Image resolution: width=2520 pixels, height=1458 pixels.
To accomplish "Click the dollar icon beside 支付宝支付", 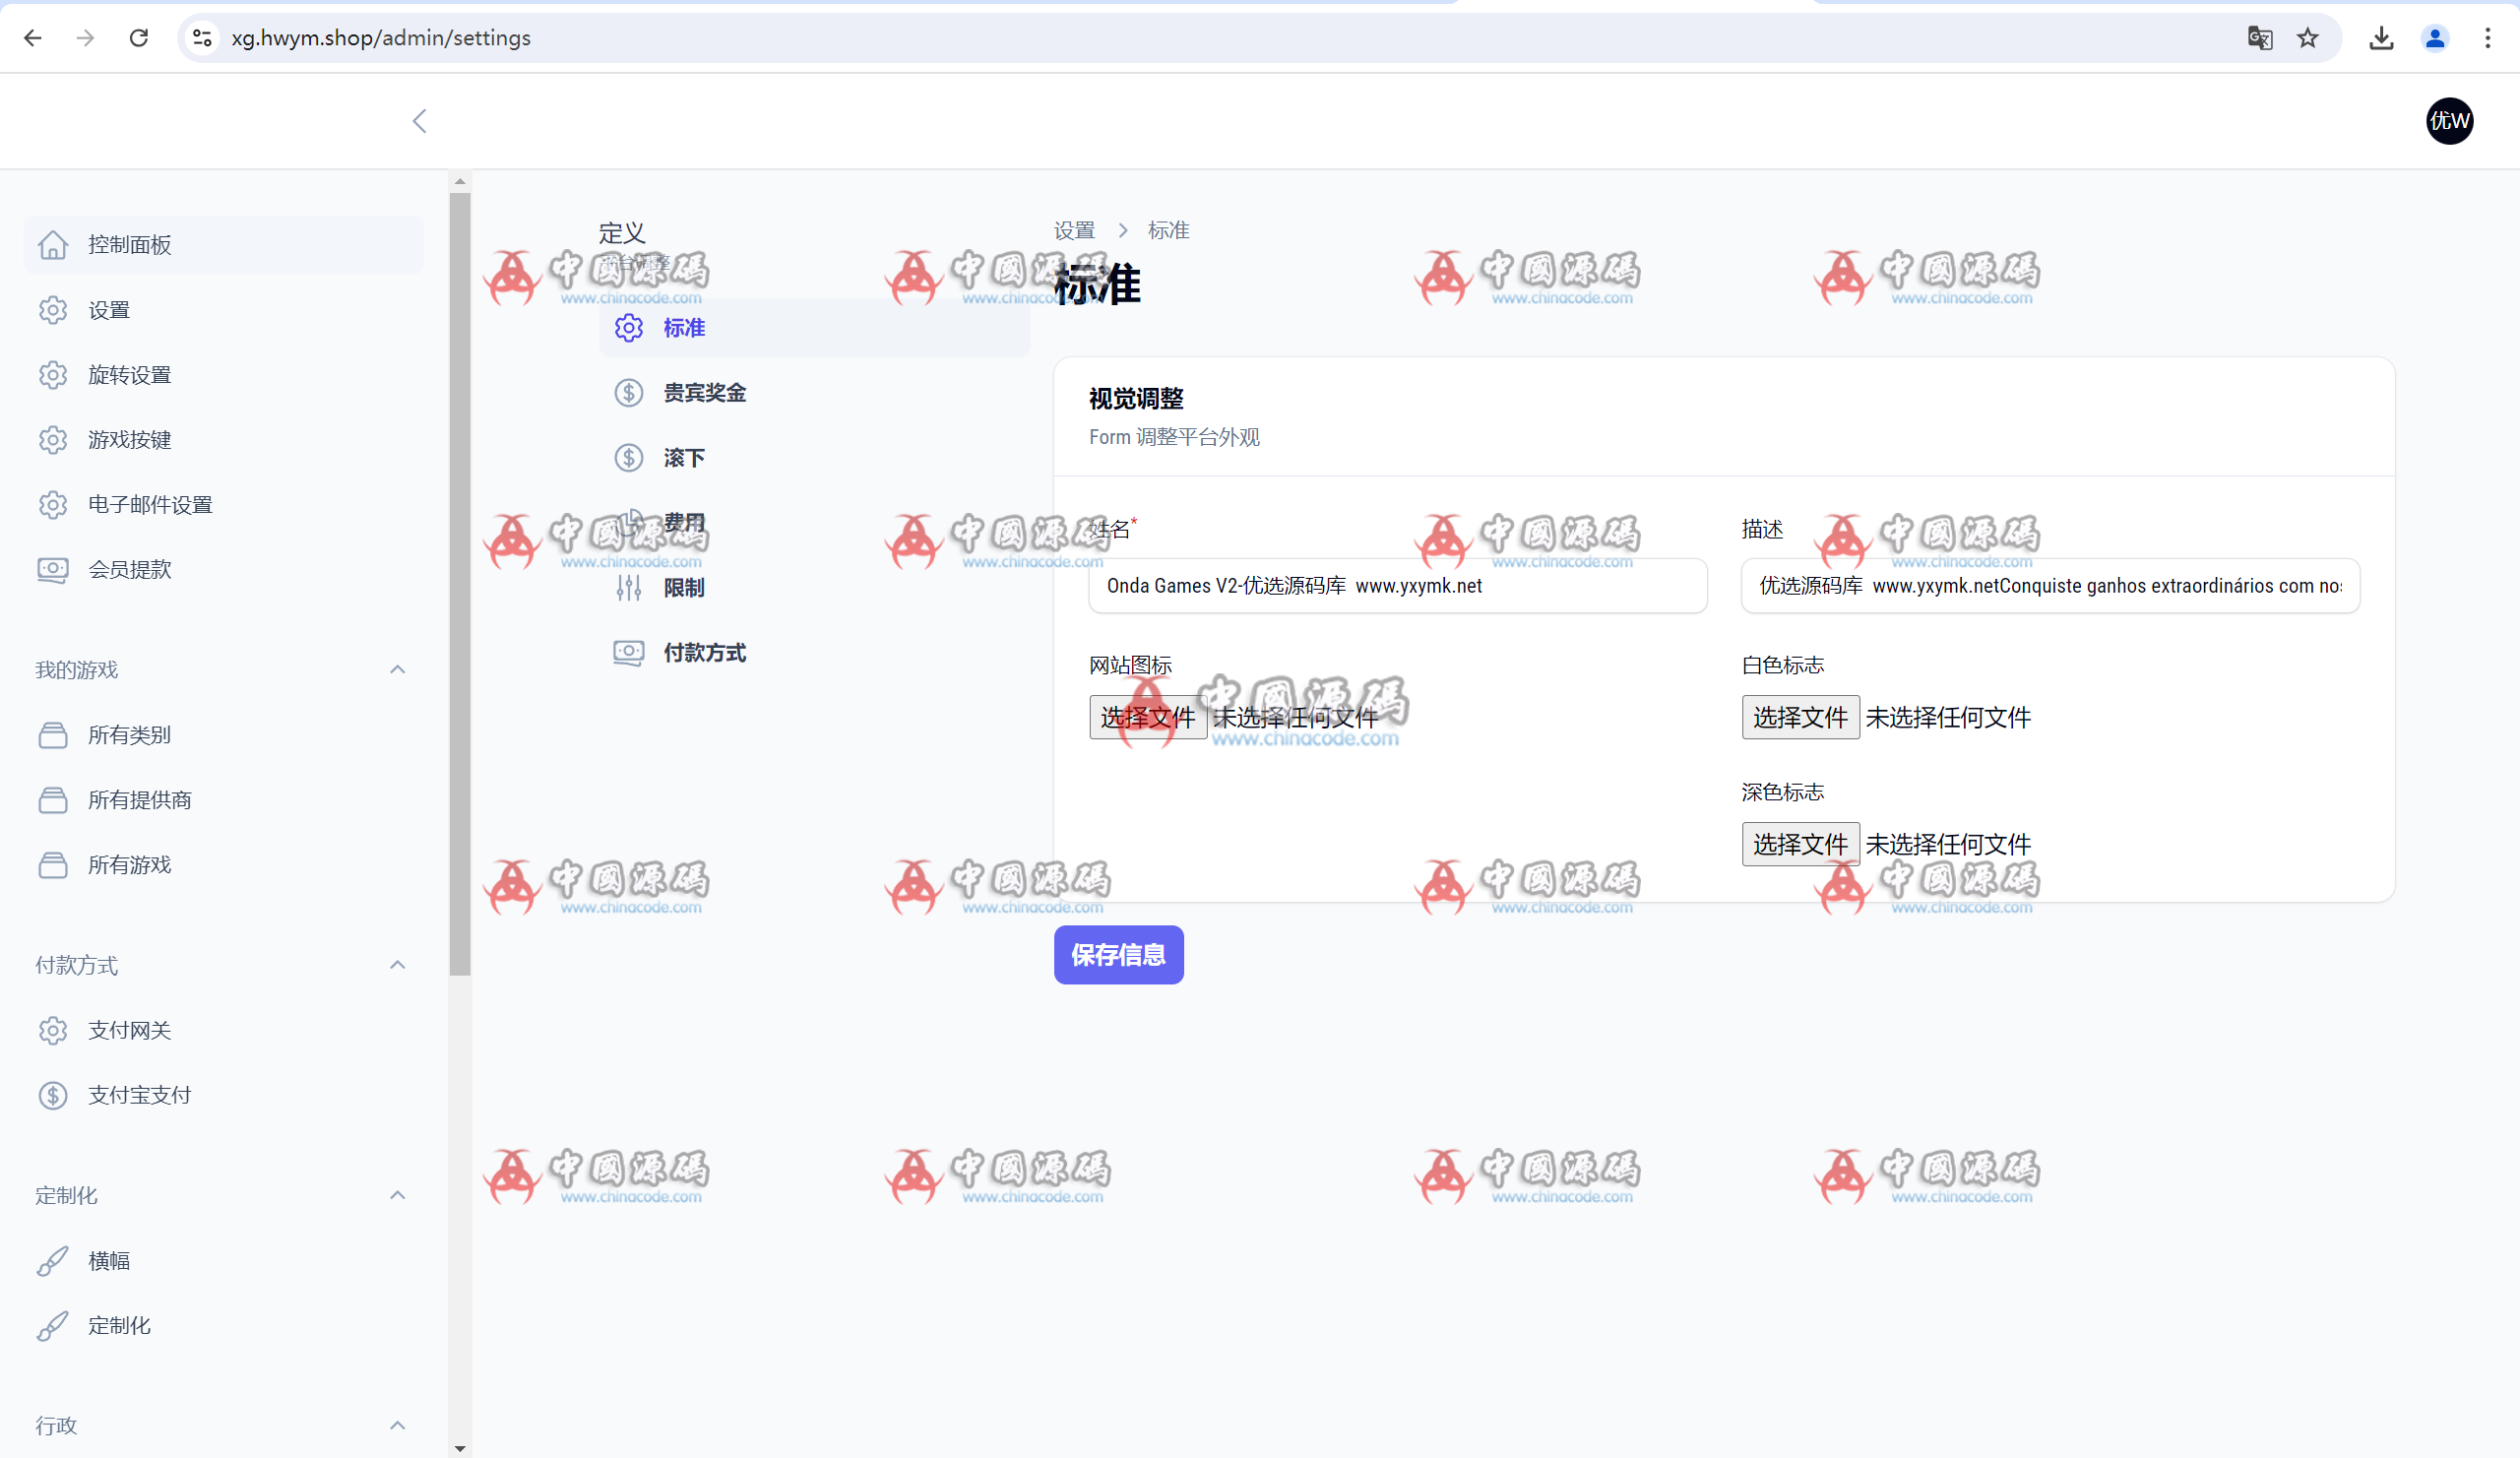I will 53,1095.
